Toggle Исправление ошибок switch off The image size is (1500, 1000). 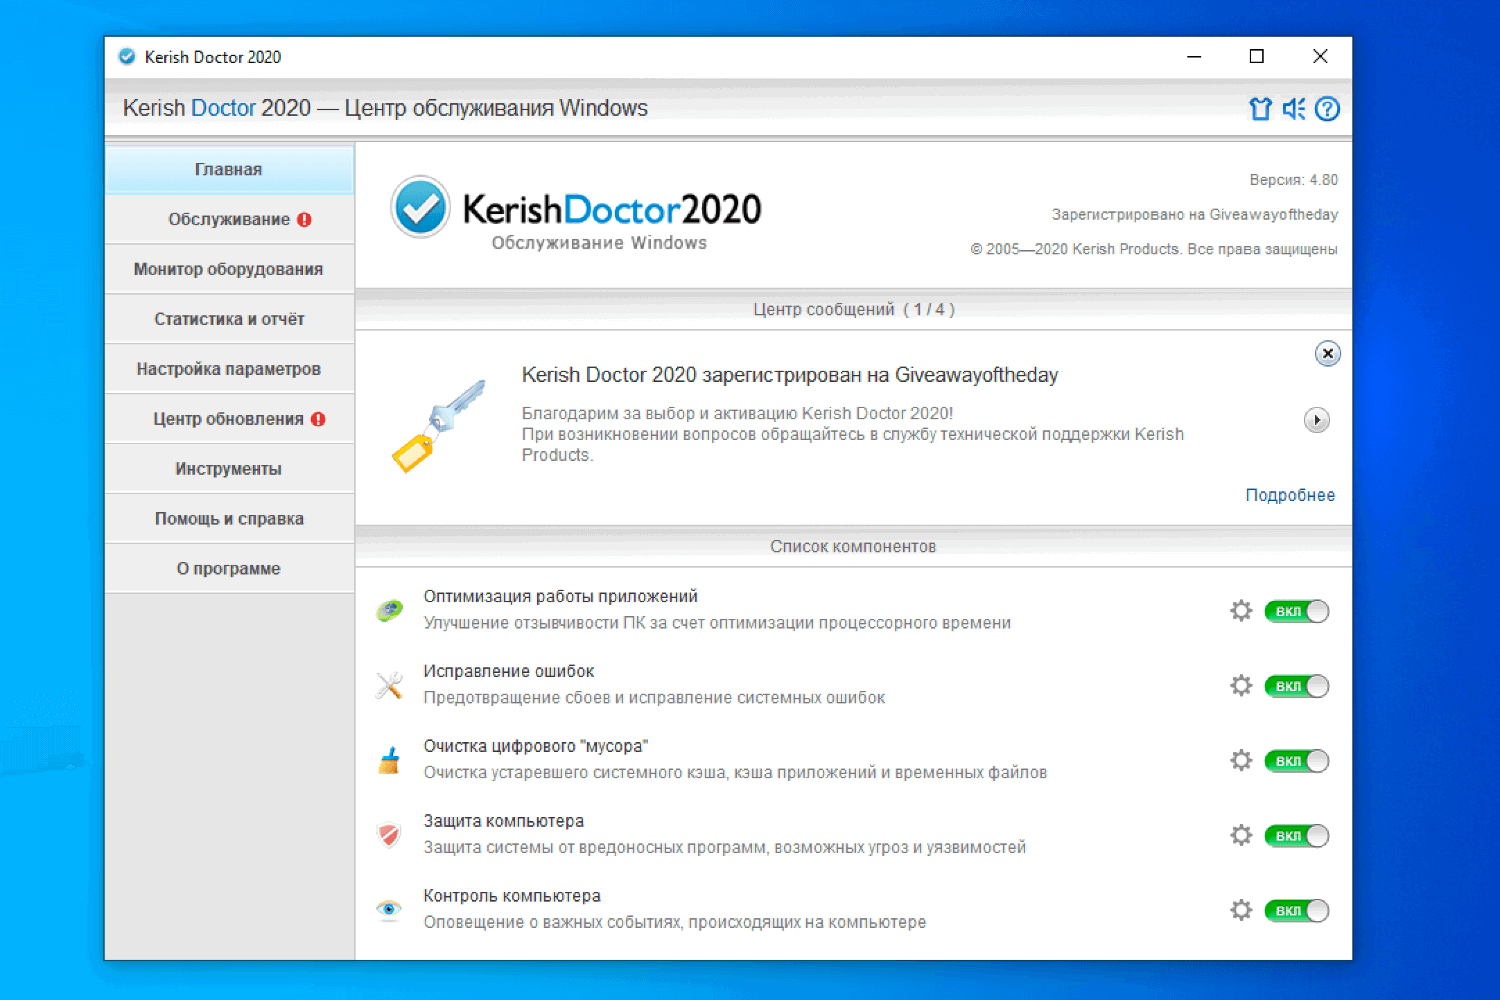pos(1297,686)
